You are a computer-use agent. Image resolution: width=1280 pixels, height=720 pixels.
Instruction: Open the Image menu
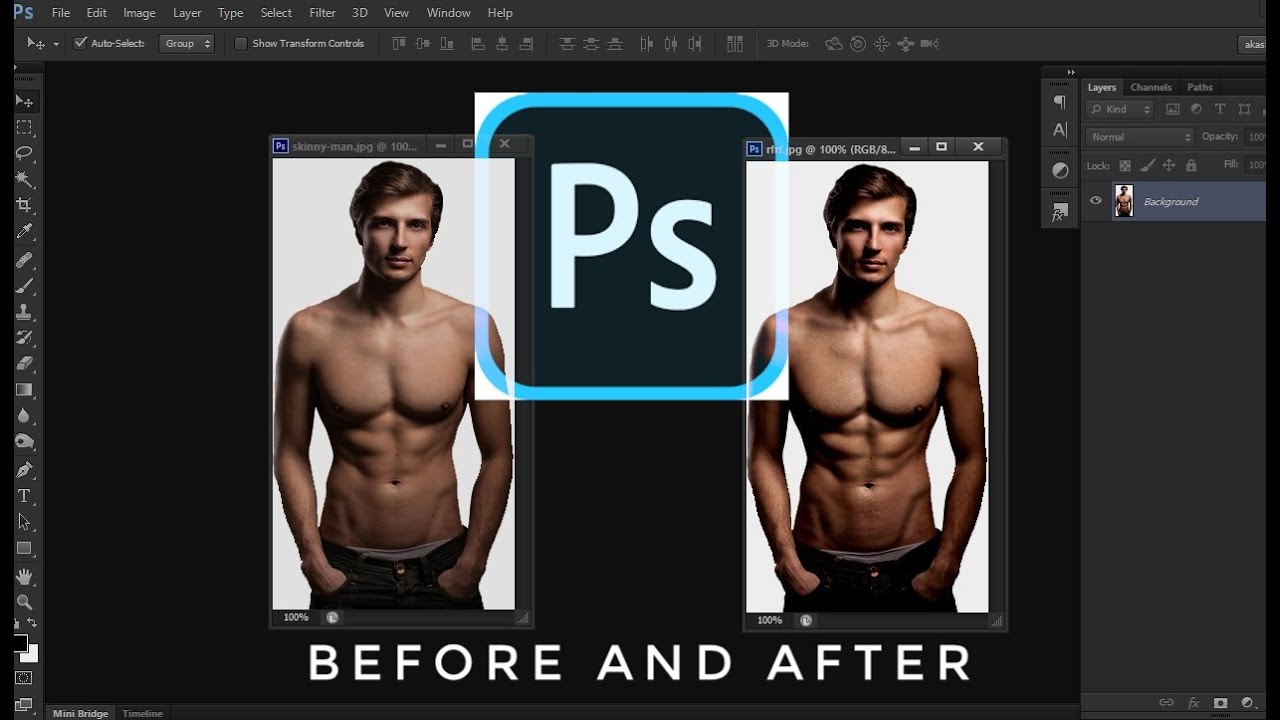pyautogui.click(x=139, y=13)
